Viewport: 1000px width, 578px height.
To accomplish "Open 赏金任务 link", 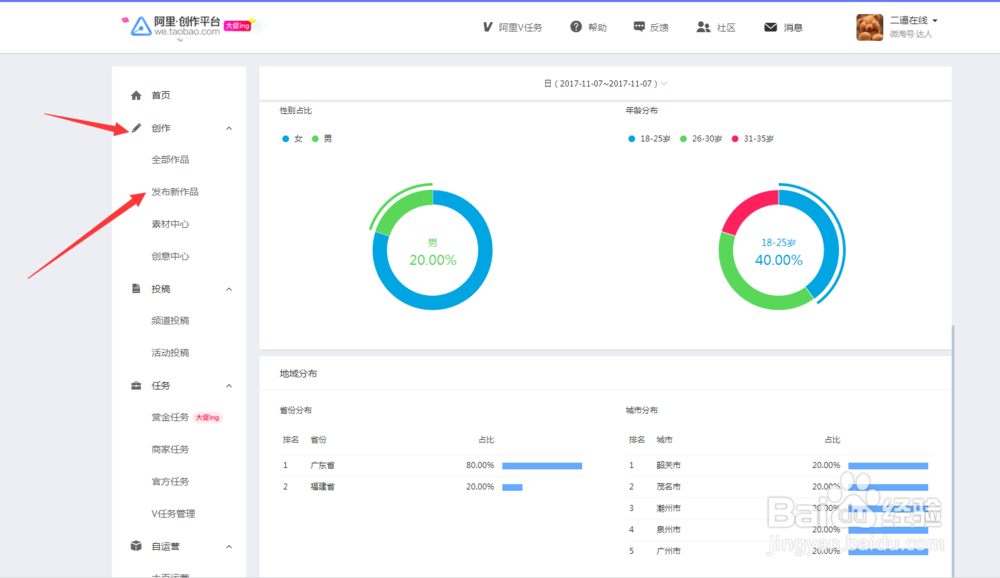I will tap(170, 417).
